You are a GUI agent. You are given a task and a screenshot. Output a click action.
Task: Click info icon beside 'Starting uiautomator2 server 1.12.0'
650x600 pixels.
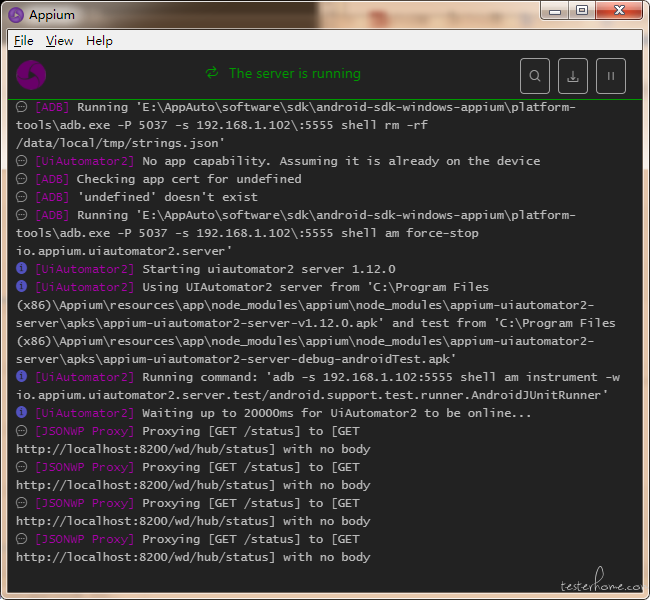(x=21, y=268)
